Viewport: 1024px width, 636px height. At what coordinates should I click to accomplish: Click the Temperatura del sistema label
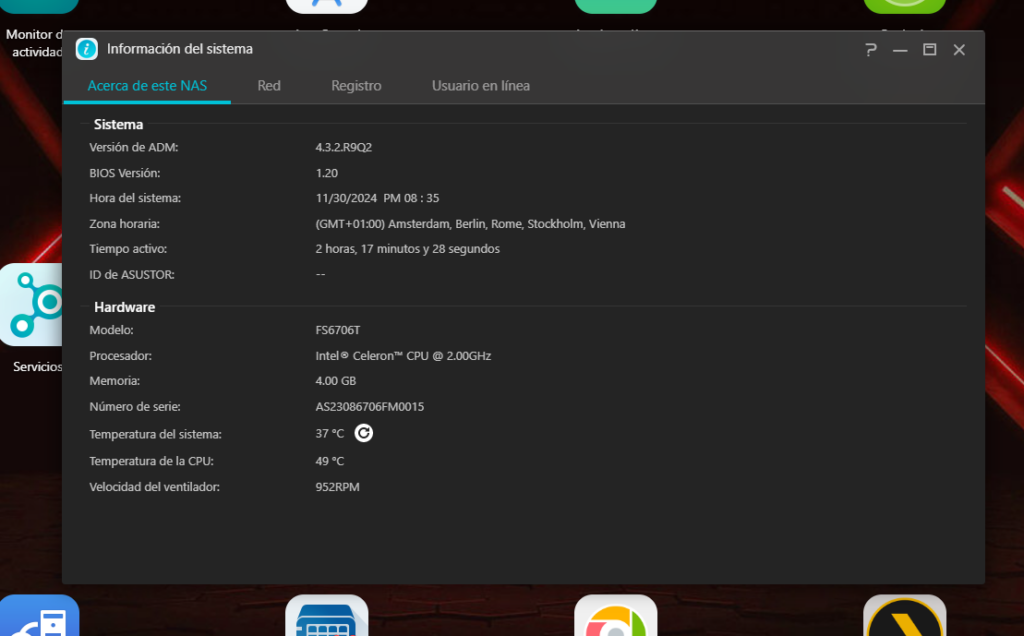pyautogui.click(x=155, y=434)
